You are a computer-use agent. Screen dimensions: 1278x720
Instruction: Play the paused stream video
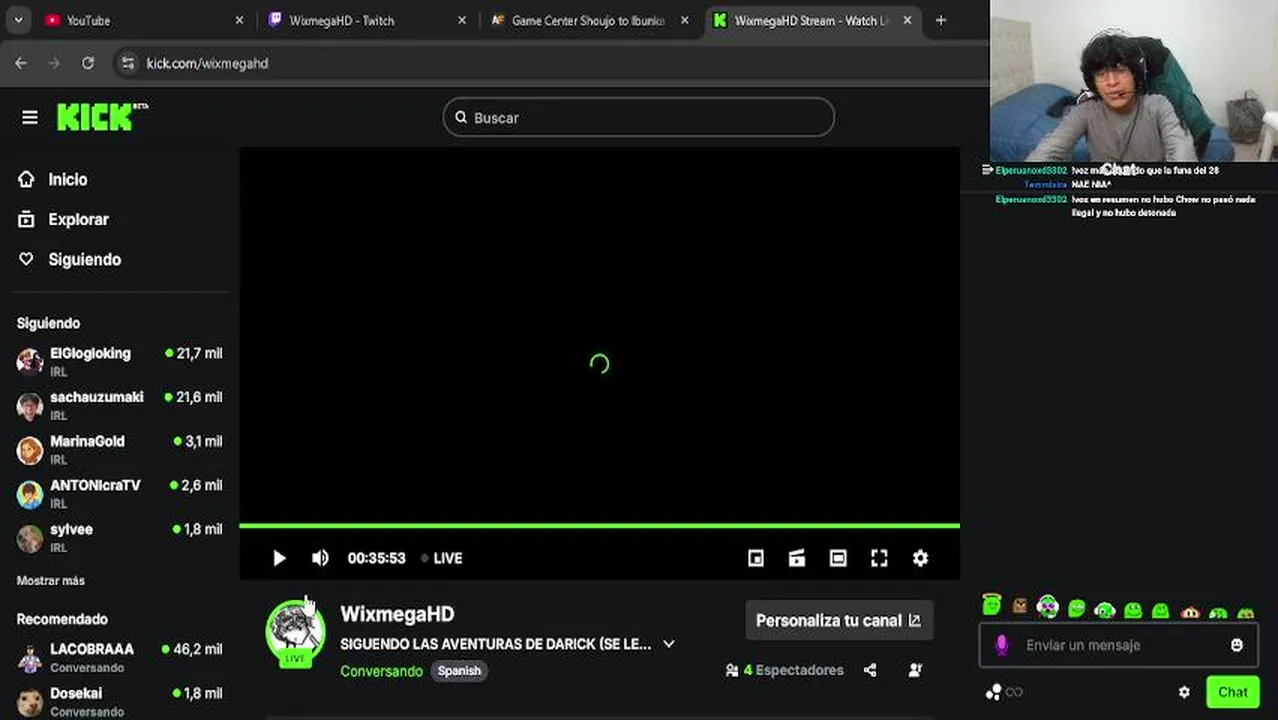[279, 558]
